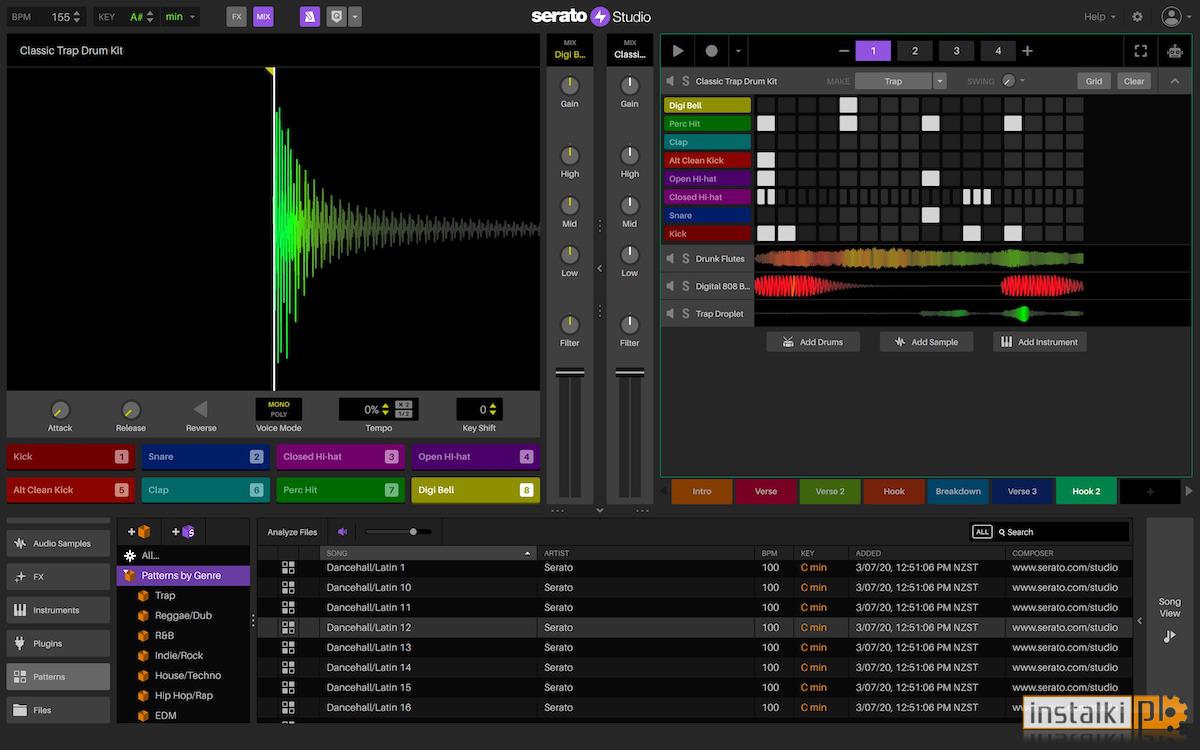1200x750 pixels.
Task: Adjust the Attack knob
Action: pyautogui.click(x=60, y=410)
